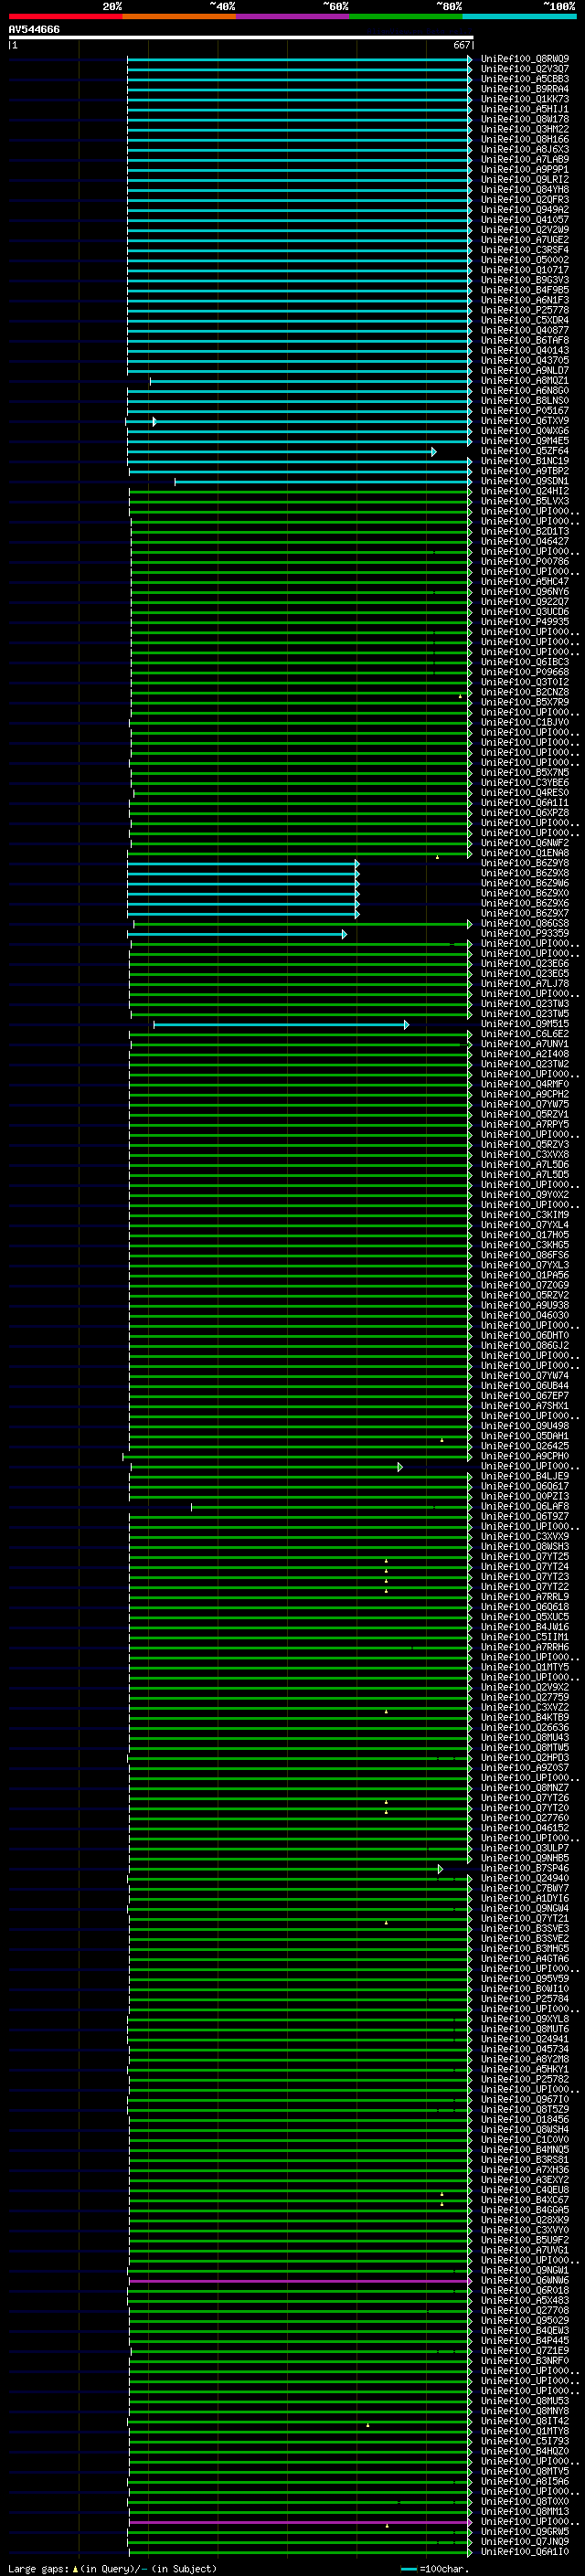Select the UniRef100_P05167 label
This screenshot has width=585, height=2576.
click(x=525, y=411)
